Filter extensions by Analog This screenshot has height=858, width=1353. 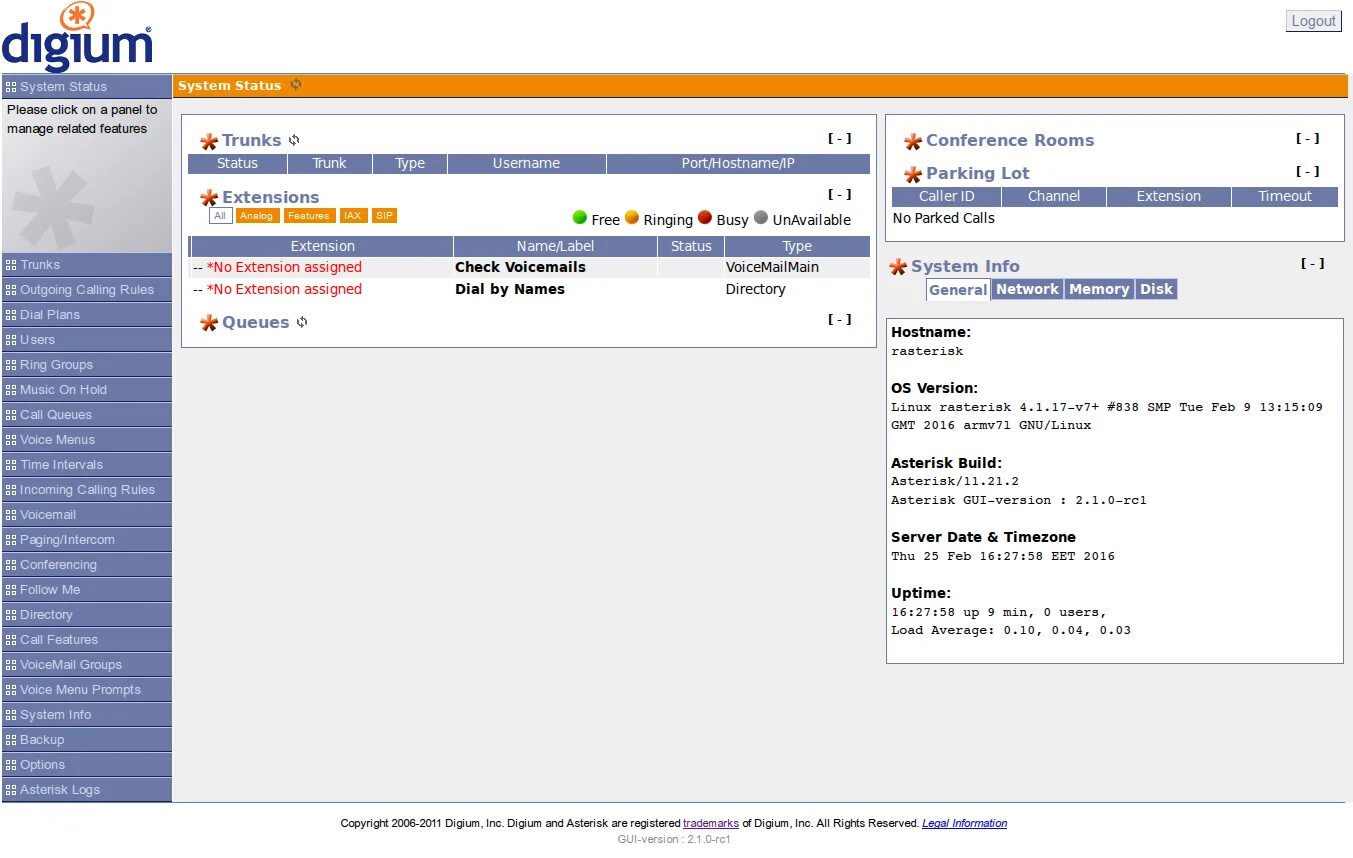[x=257, y=216]
